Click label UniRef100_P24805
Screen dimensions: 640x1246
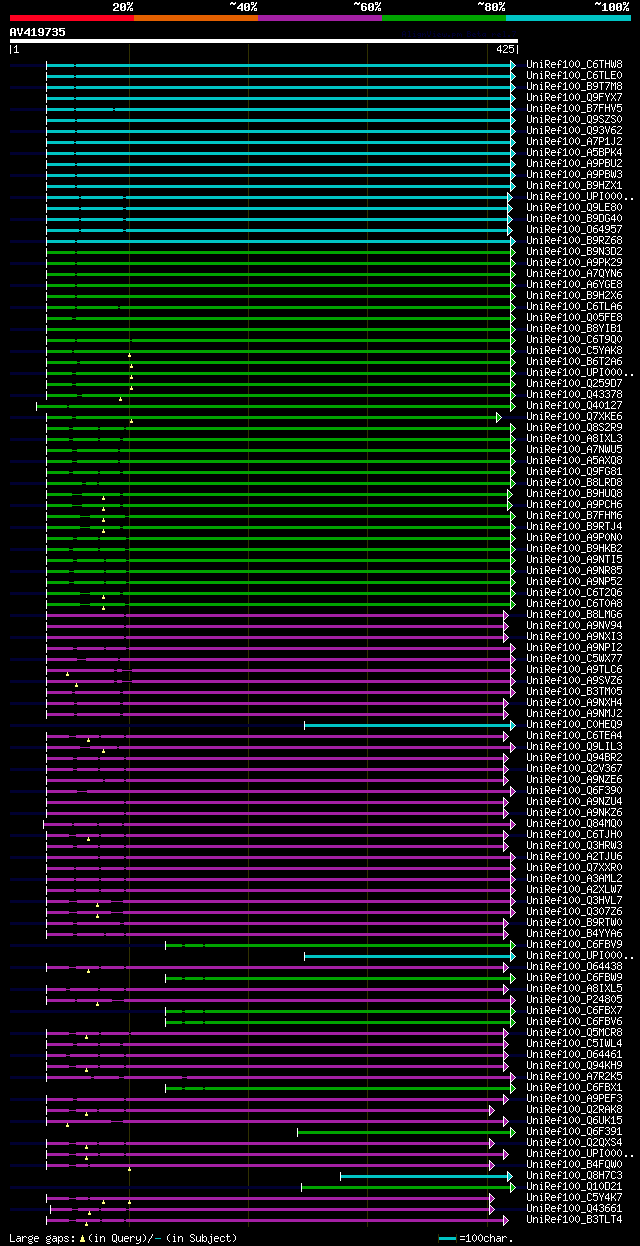574,999
